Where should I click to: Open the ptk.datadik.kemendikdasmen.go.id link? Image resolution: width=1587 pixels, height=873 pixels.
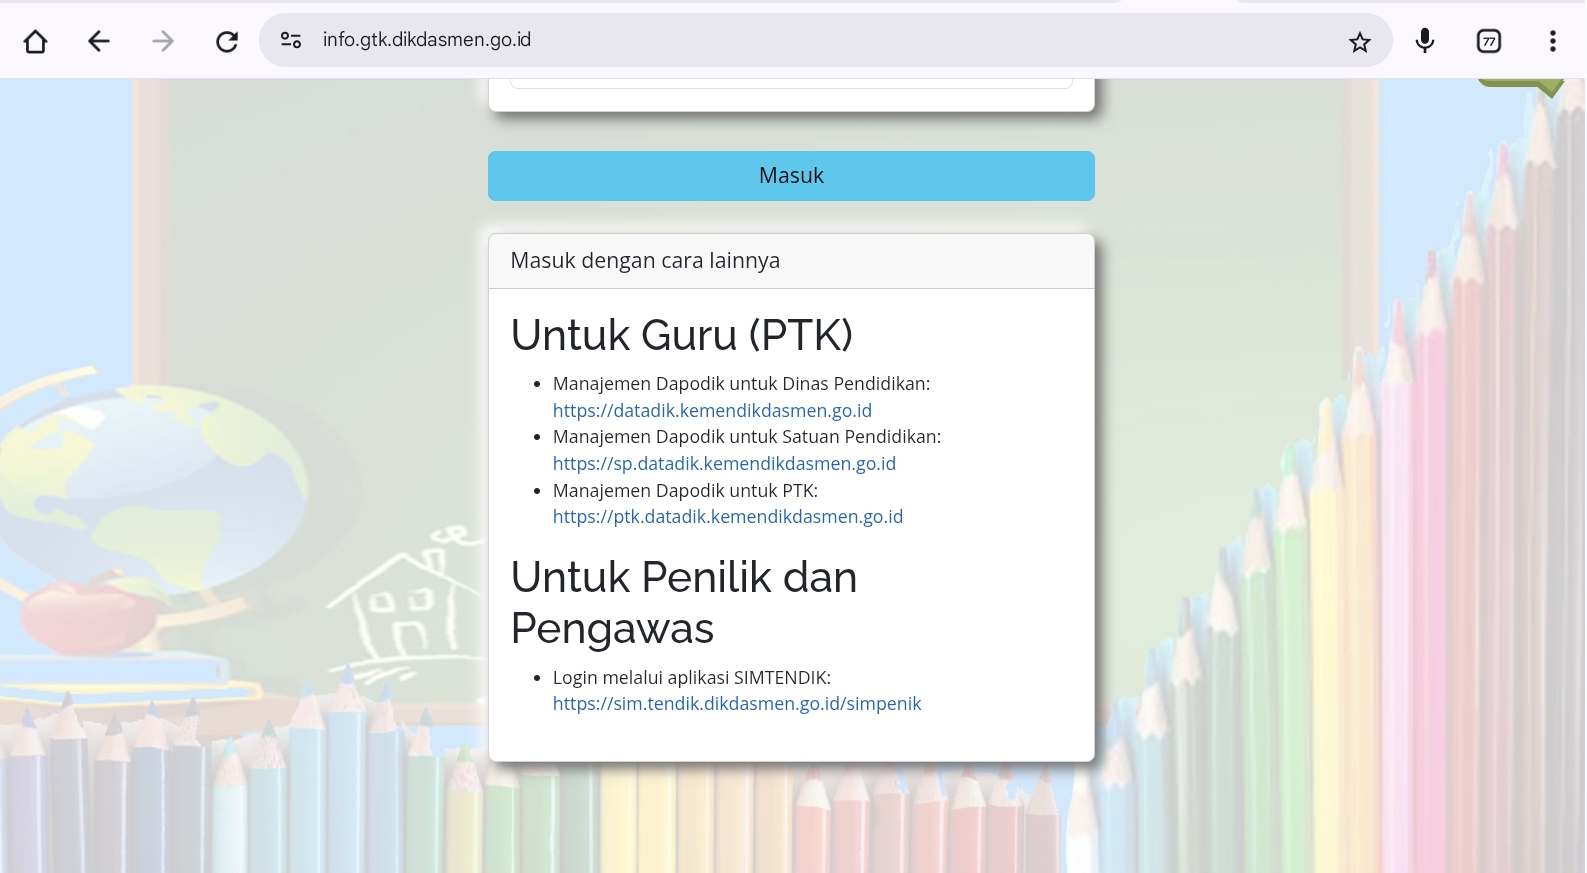[728, 516]
